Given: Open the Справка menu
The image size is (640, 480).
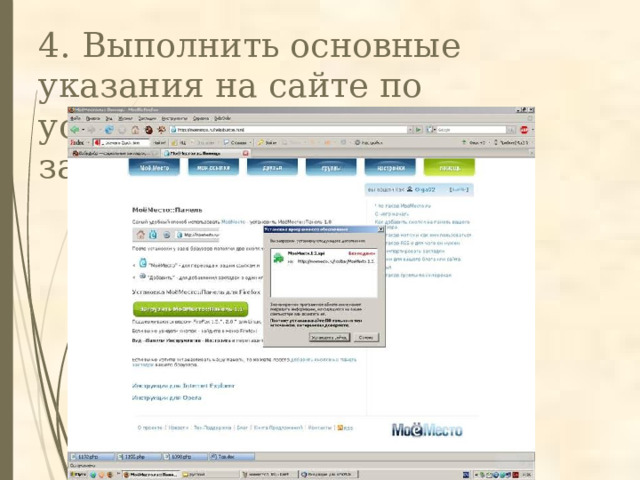Looking at the screenshot, I should tap(201, 118).
